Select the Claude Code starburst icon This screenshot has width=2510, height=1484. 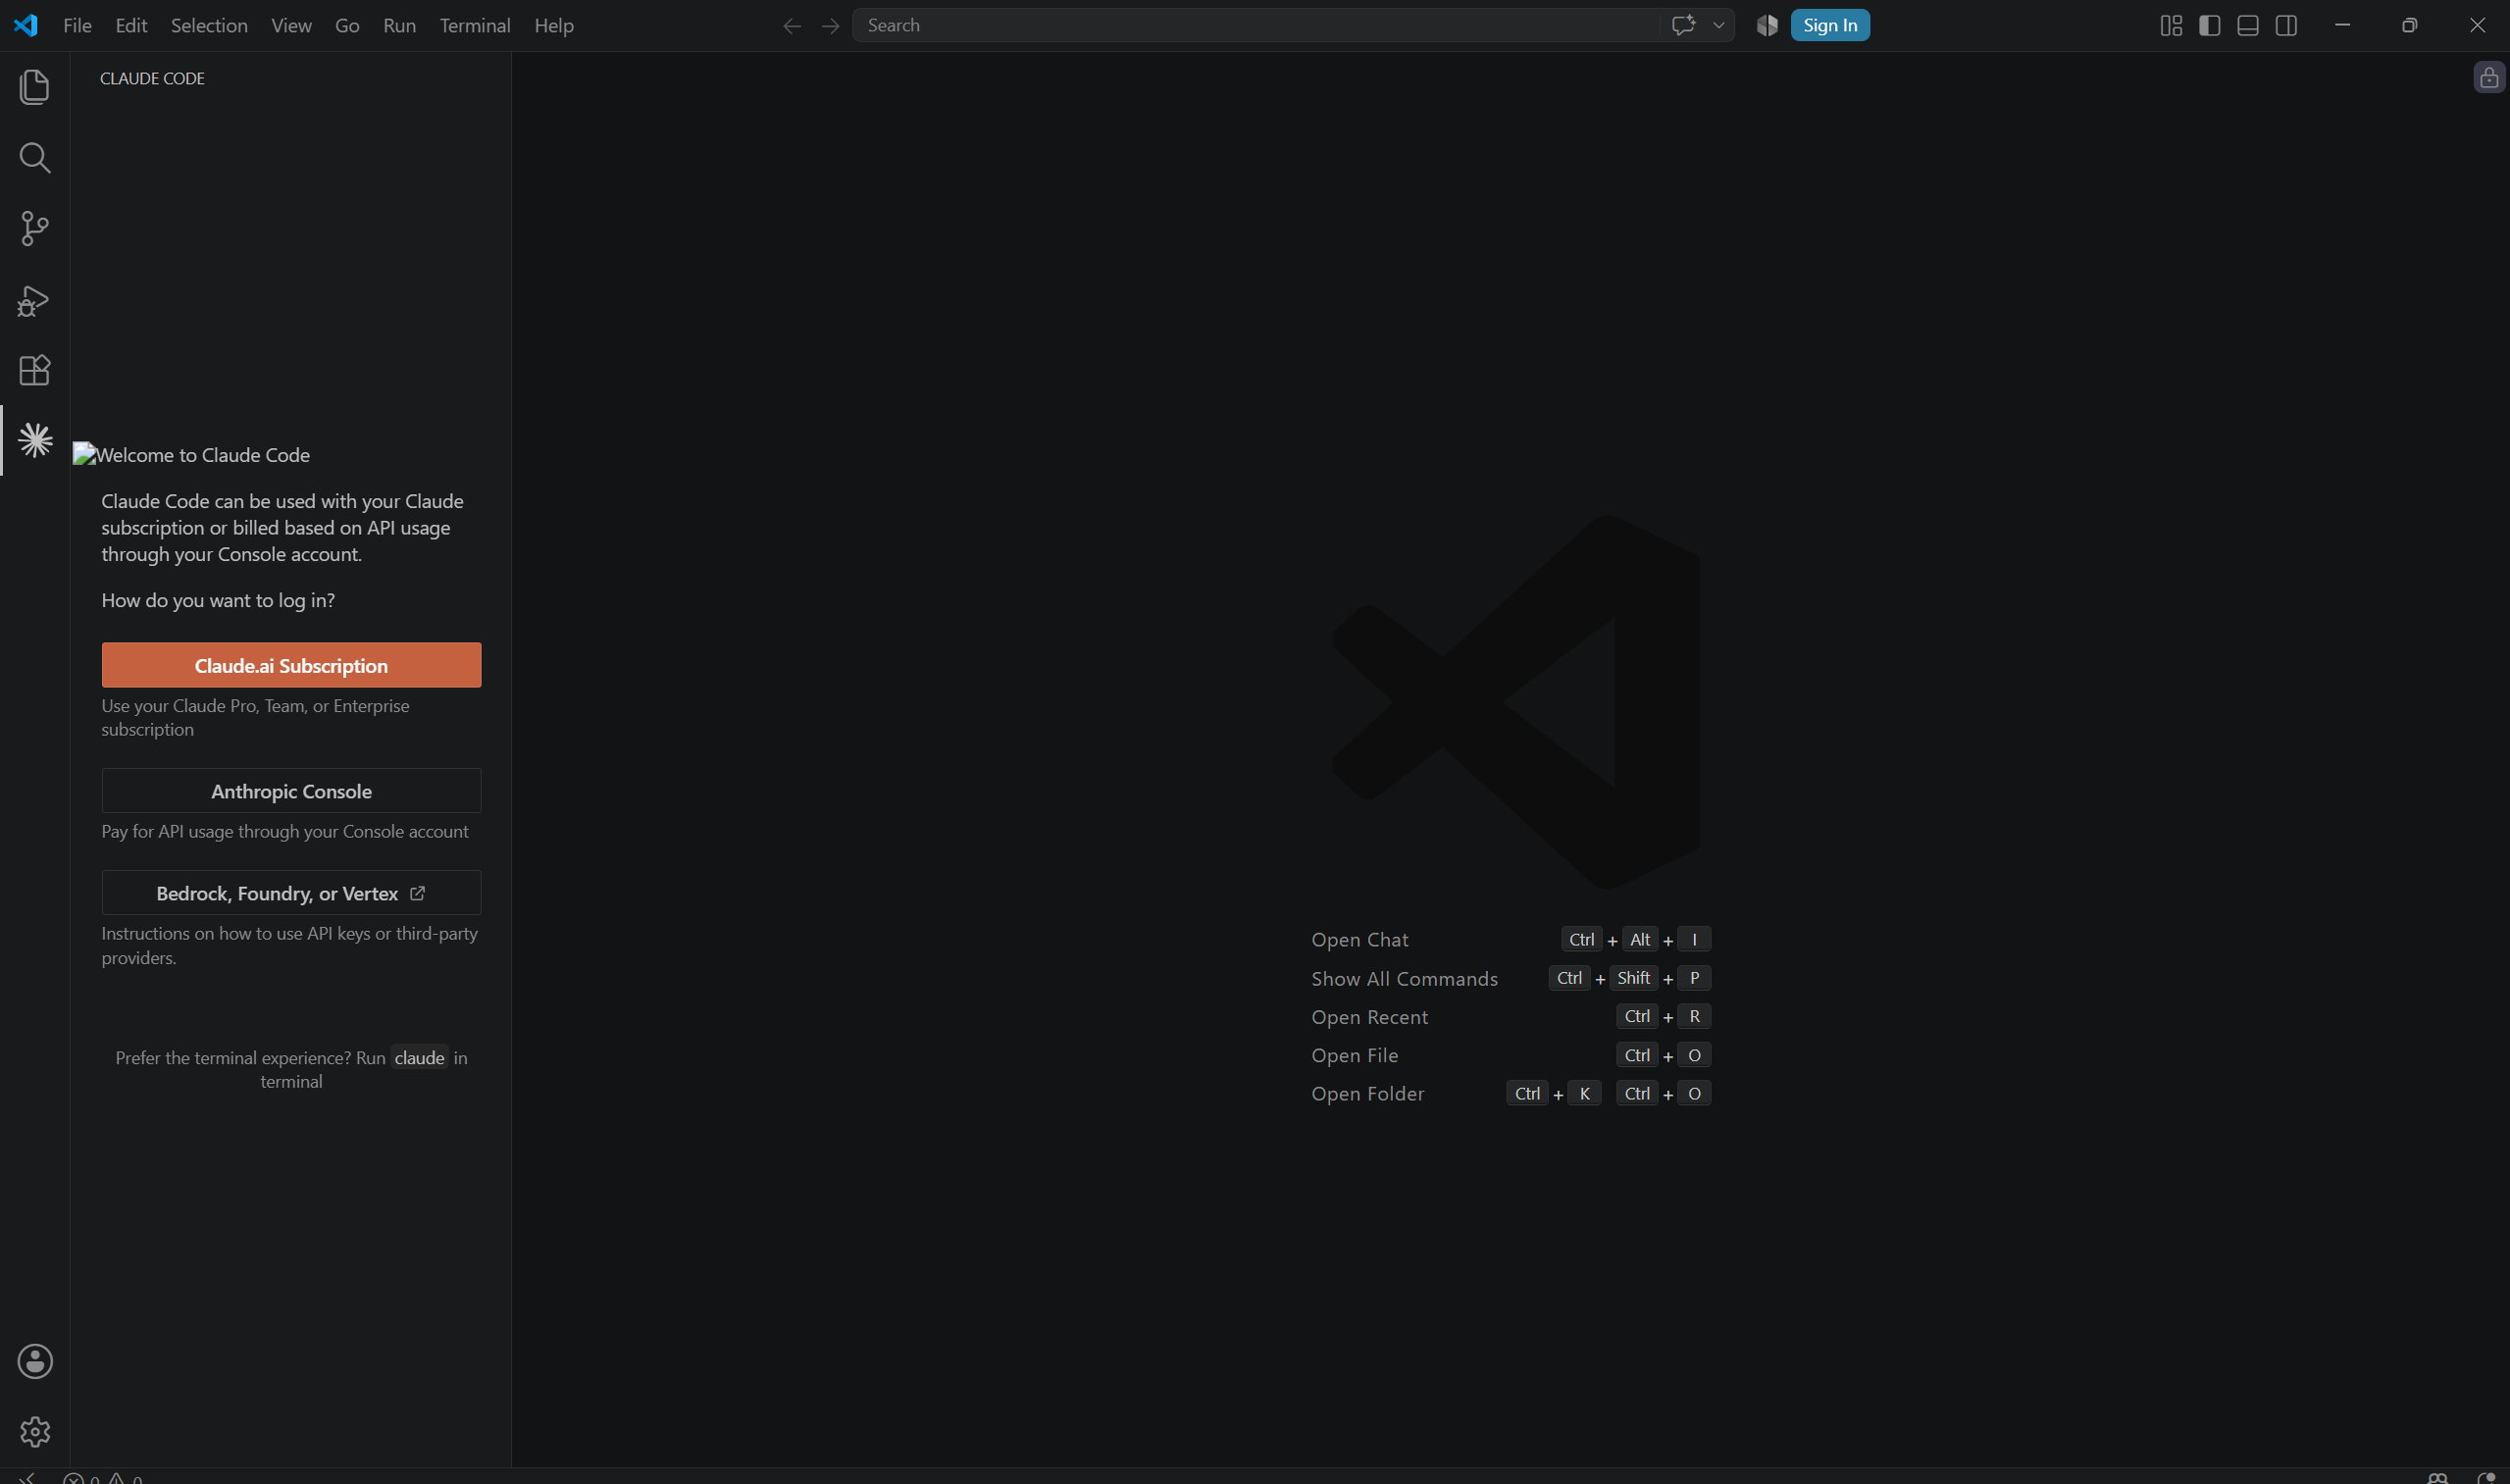coord(35,441)
